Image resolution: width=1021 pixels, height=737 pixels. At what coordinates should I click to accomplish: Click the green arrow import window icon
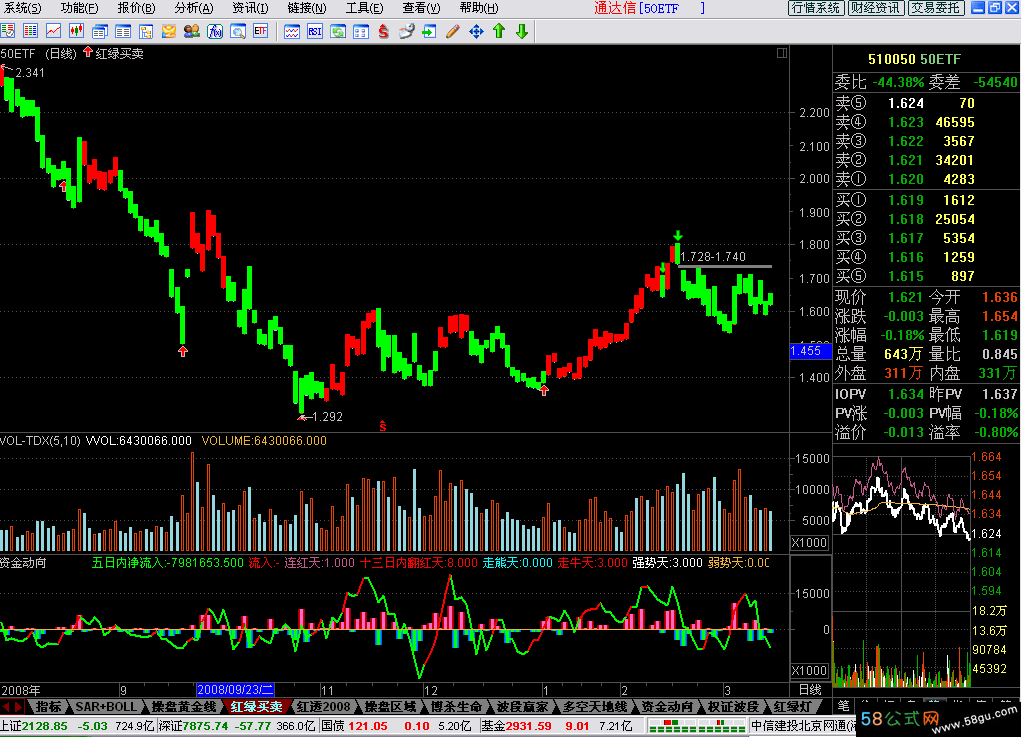click(429, 31)
